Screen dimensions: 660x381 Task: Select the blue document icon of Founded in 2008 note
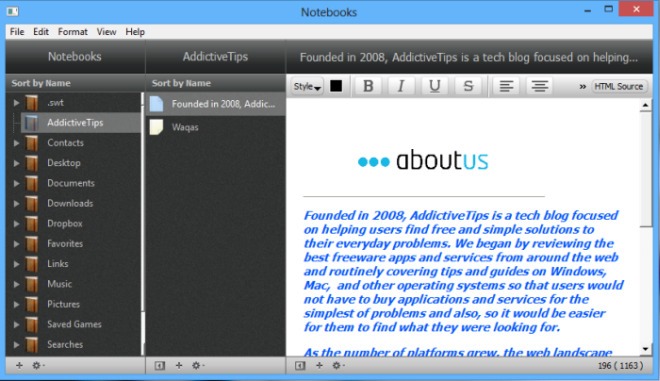point(156,104)
